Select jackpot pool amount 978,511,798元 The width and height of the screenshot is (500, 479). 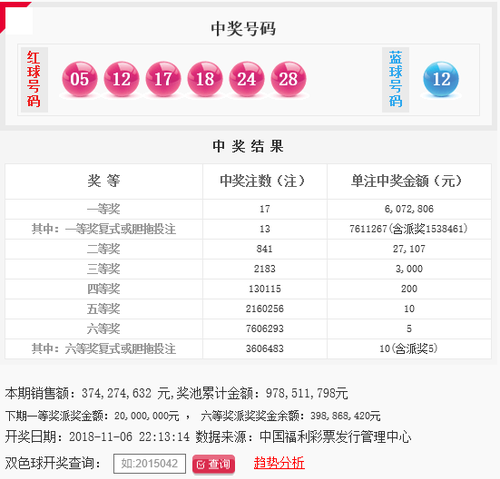pos(307,393)
